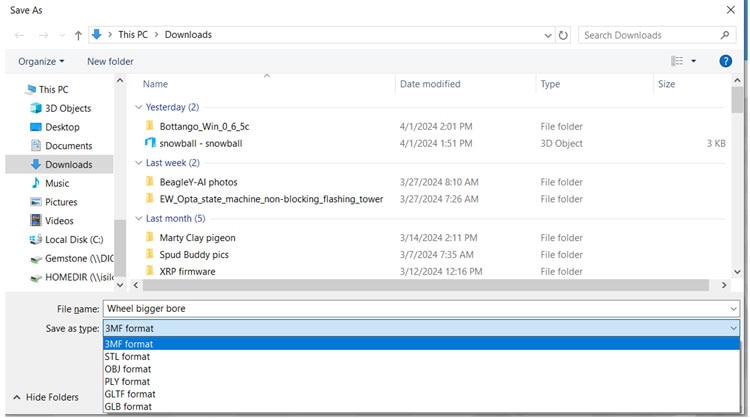
Task: Click the refresh icon beside the address bar
Action: (563, 35)
